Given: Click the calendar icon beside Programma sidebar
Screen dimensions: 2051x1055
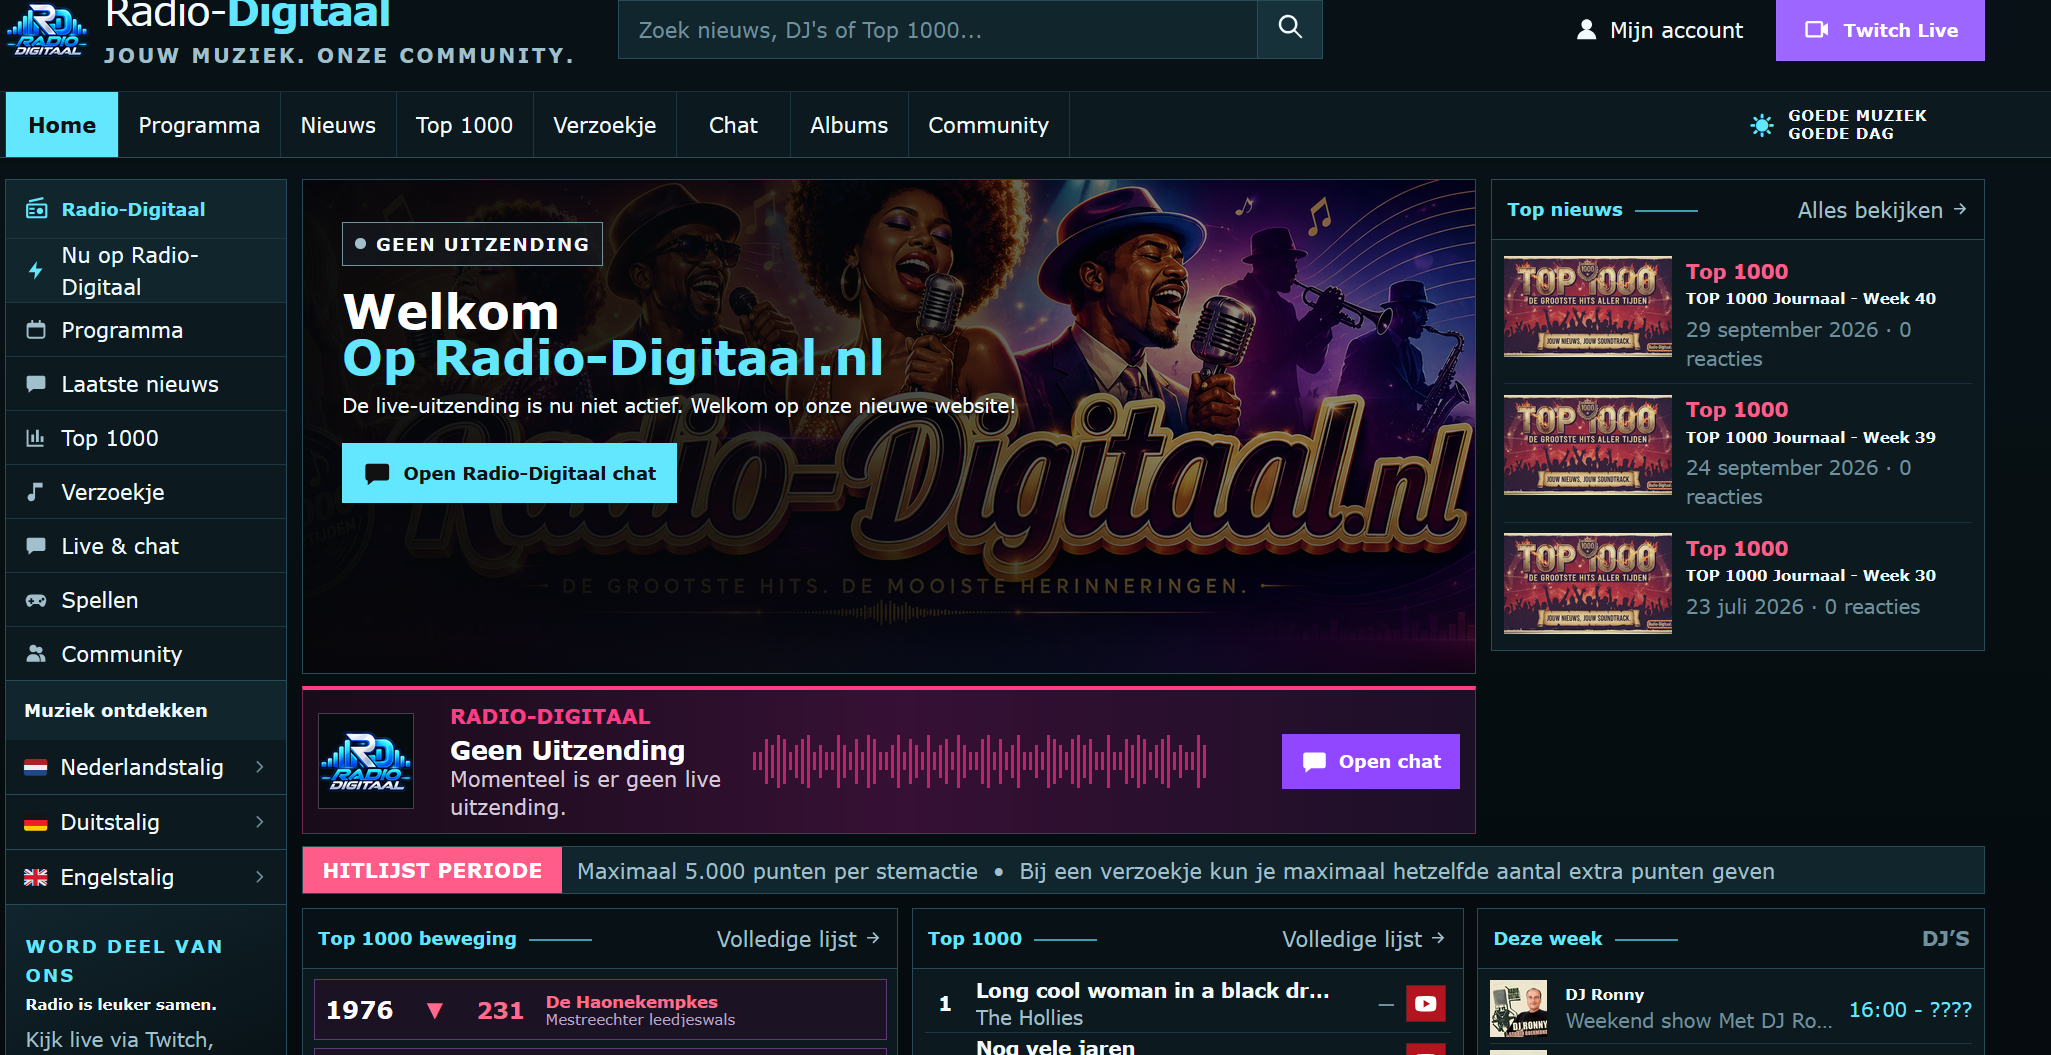Looking at the screenshot, I should 36,330.
